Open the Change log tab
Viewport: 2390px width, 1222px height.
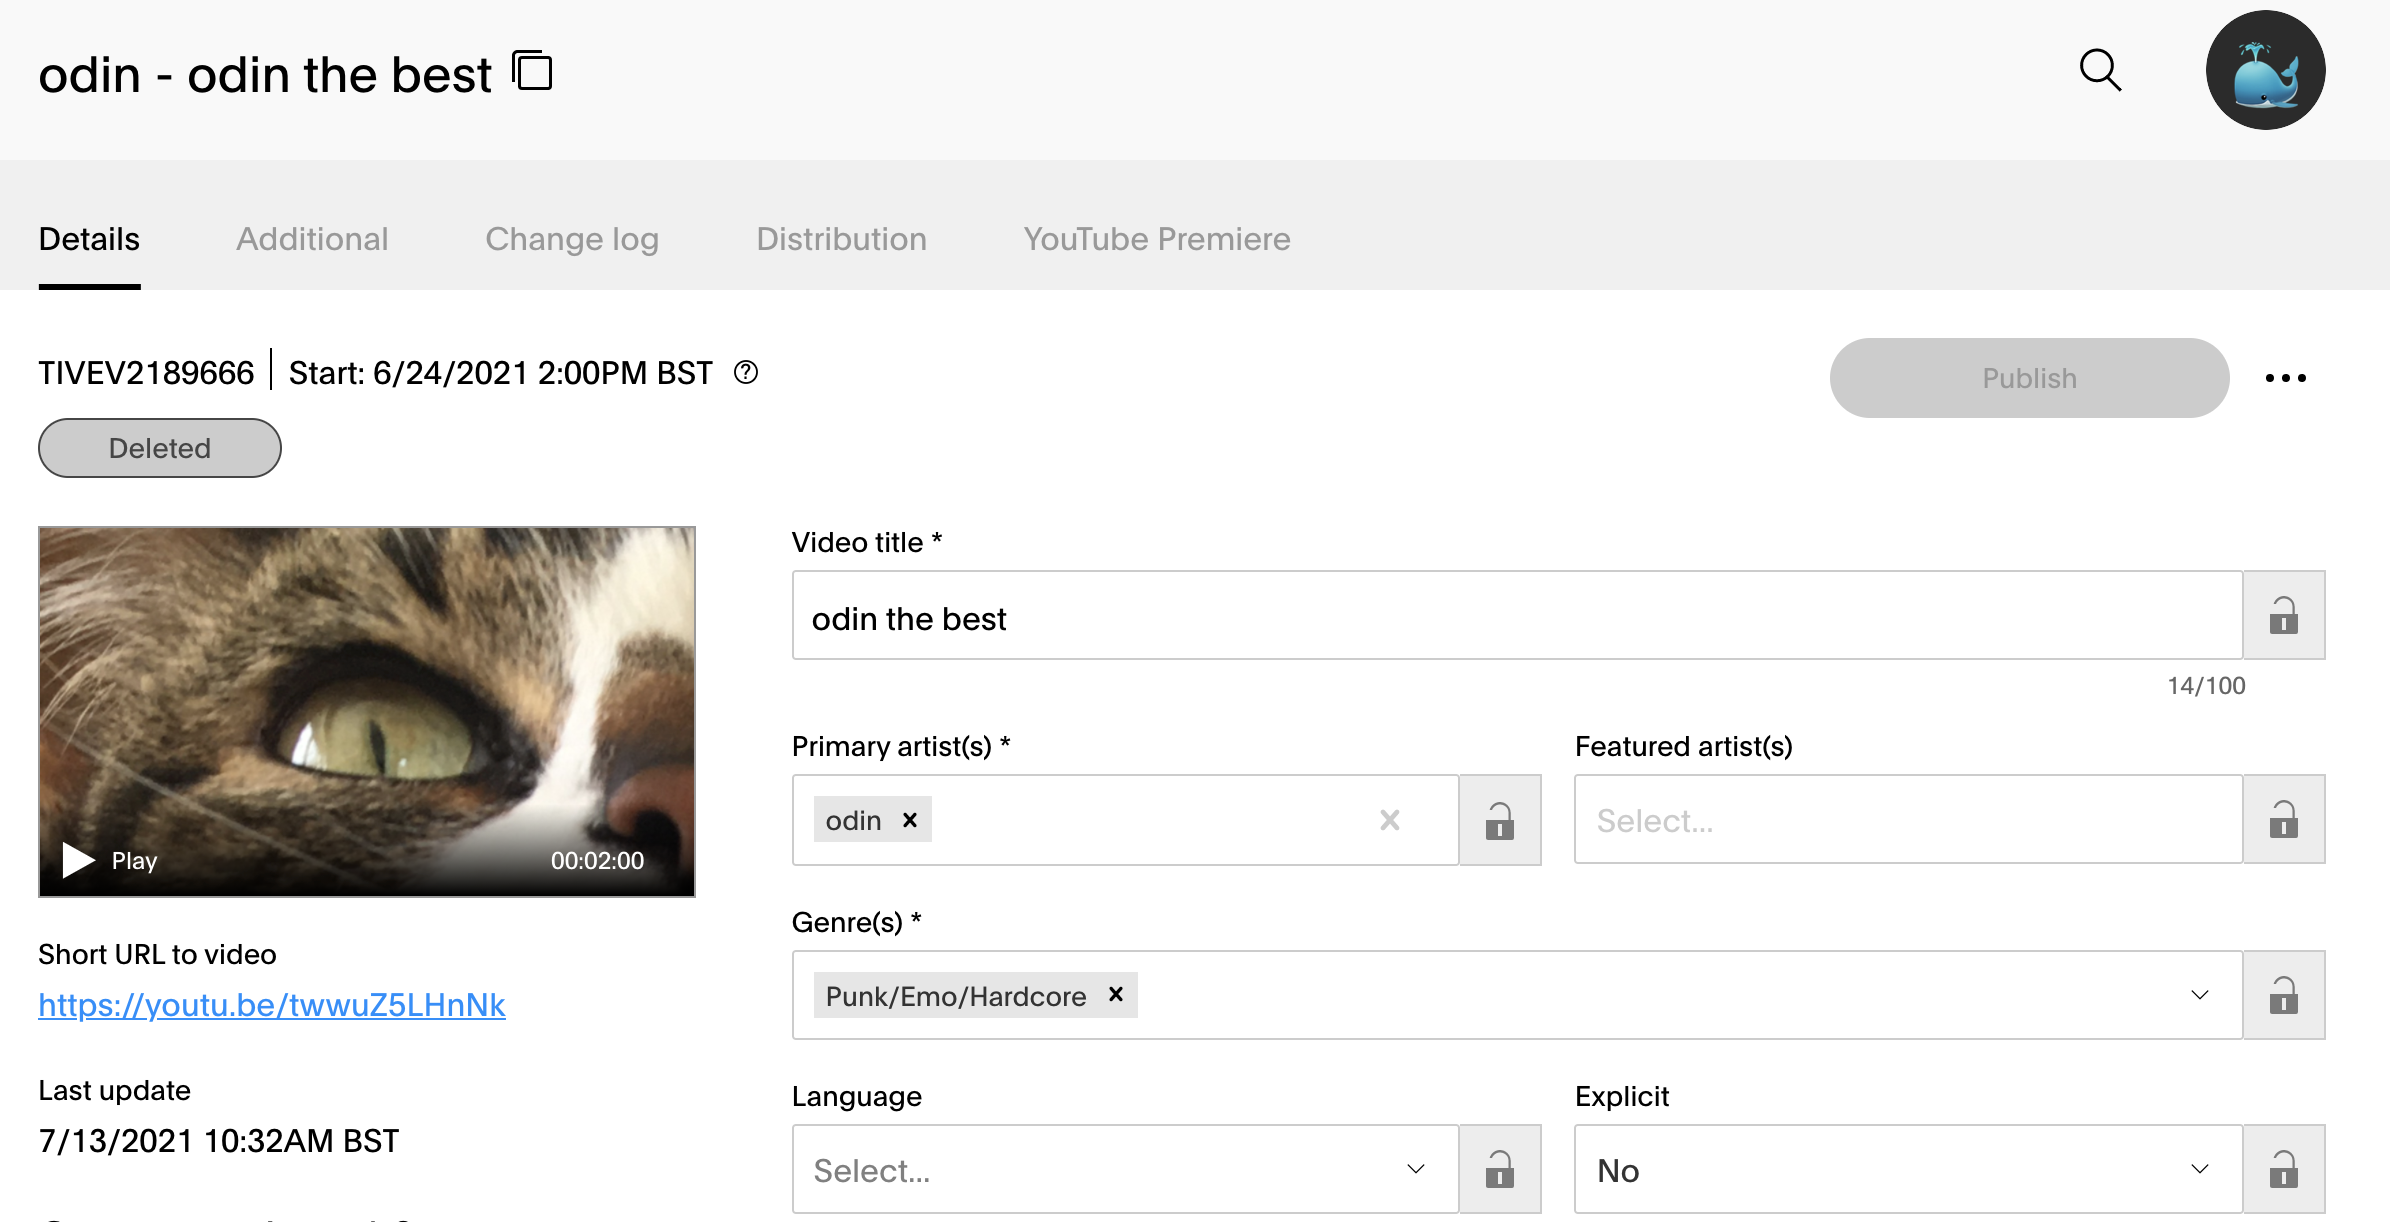pos(572,239)
